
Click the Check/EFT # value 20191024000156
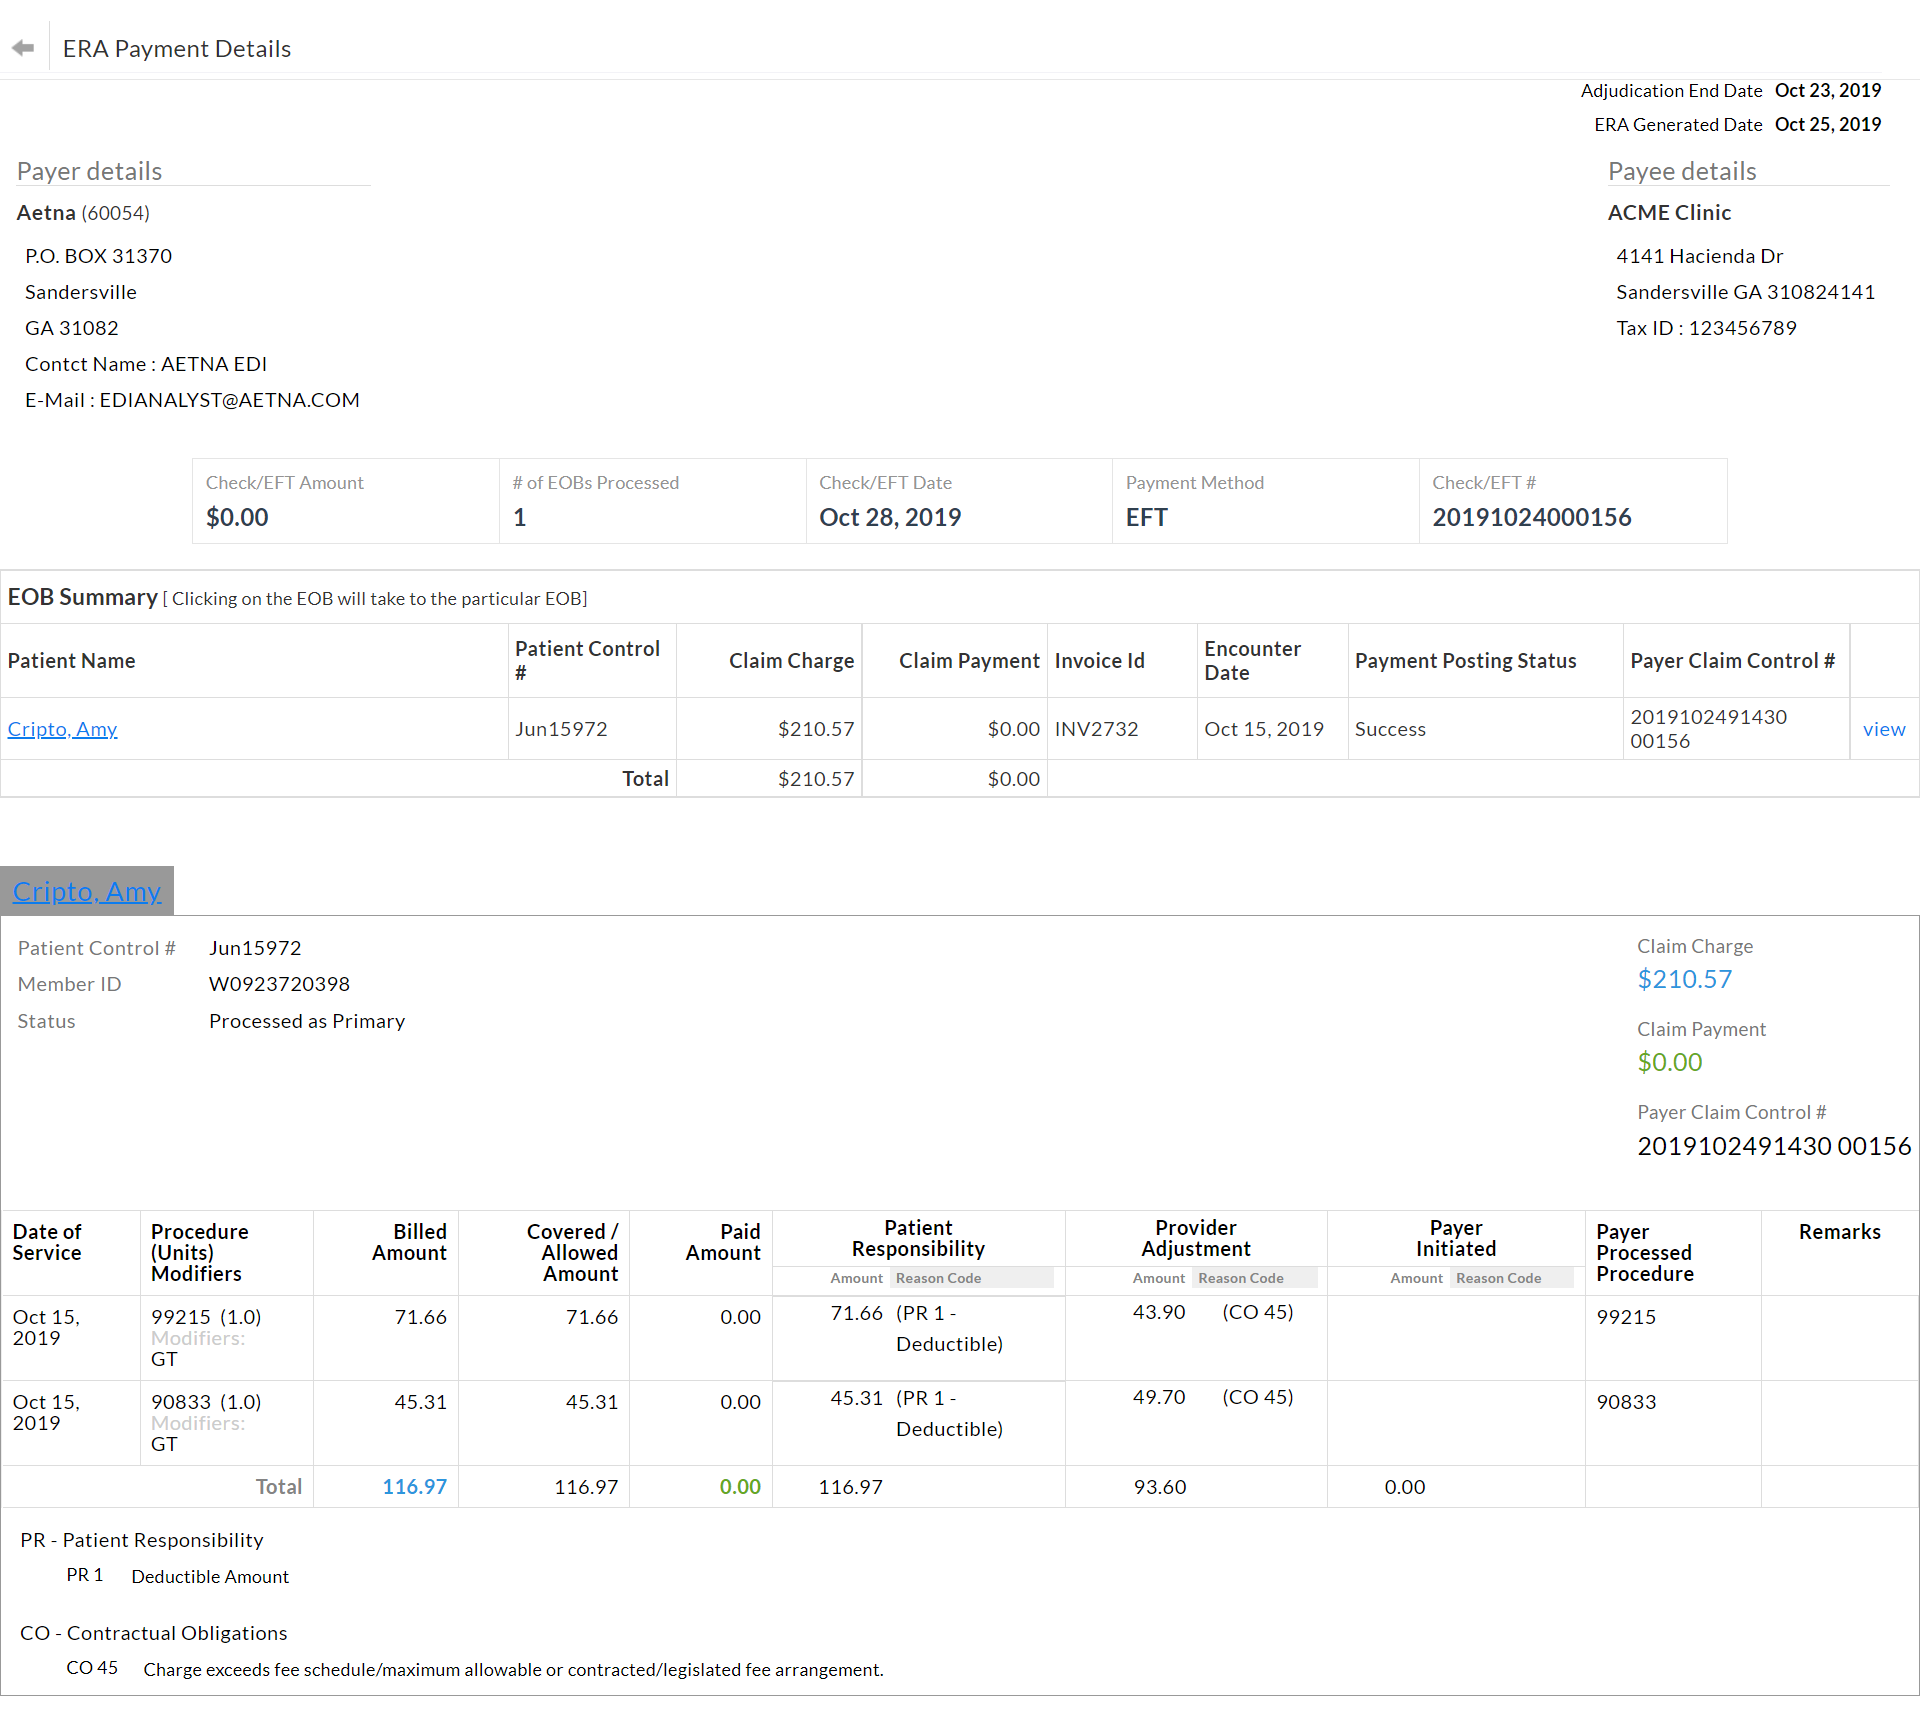(x=1531, y=517)
